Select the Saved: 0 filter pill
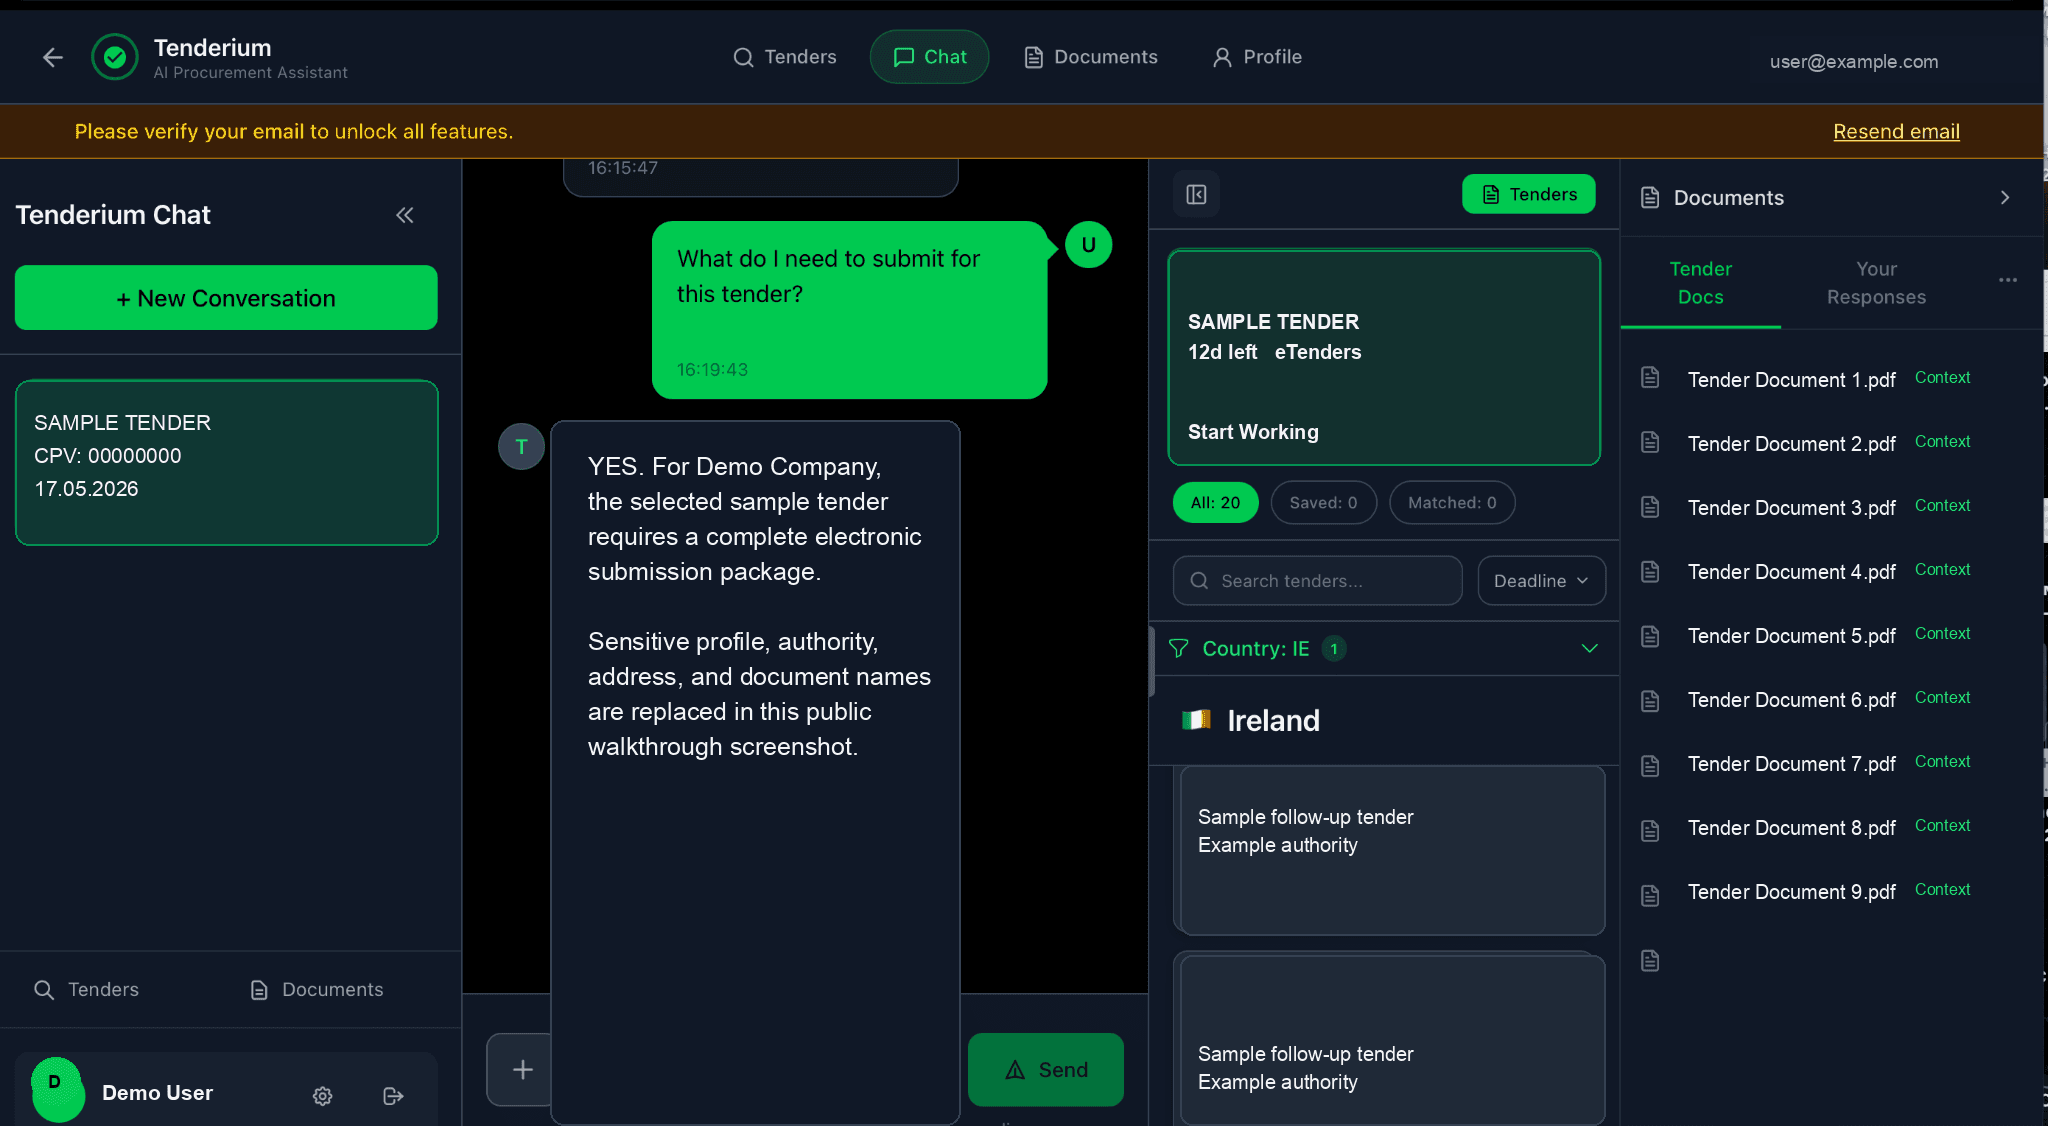The image size is (2048, 1126). click(x=1323, y=503)
